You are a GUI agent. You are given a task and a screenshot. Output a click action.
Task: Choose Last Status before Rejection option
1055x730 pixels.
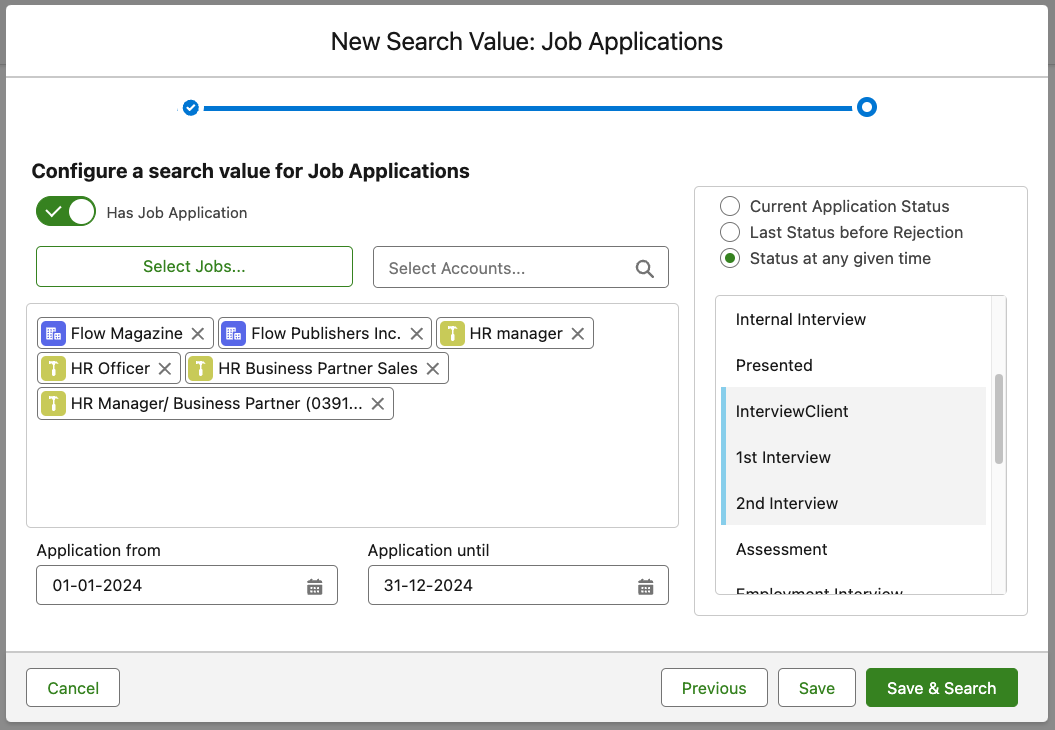coord(731,233)
